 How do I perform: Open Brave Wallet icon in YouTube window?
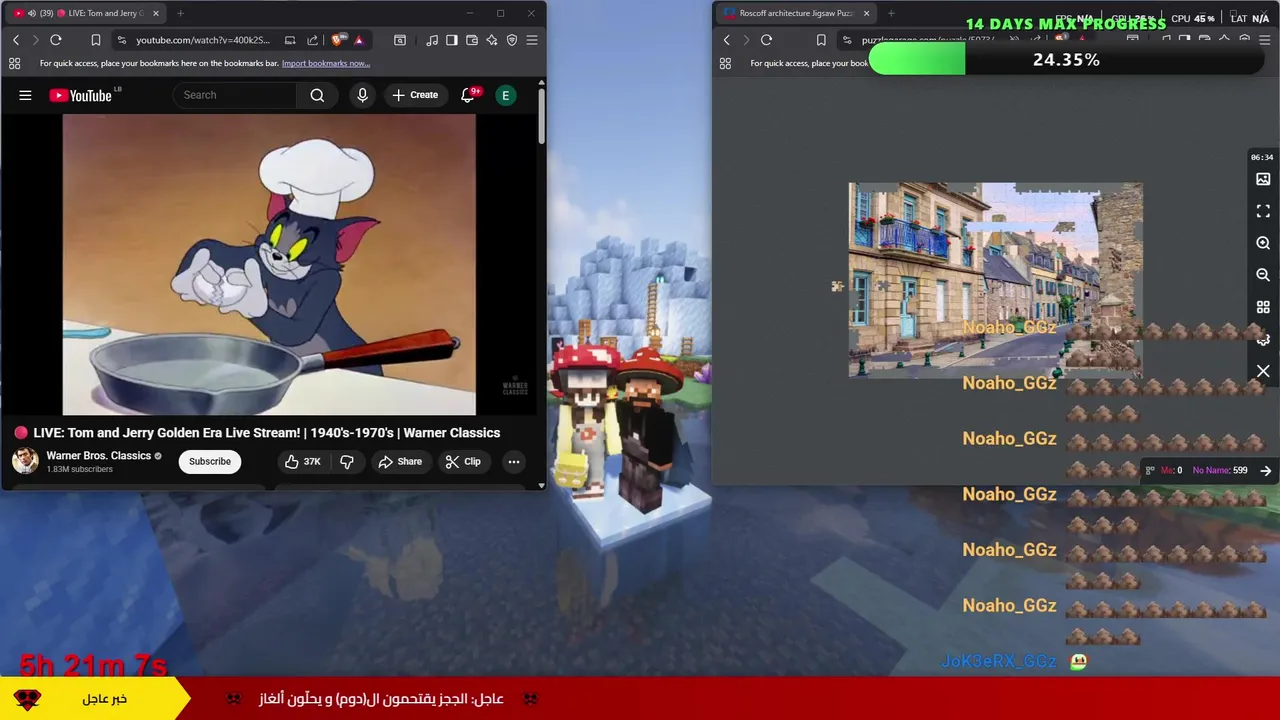pos(472,40)
